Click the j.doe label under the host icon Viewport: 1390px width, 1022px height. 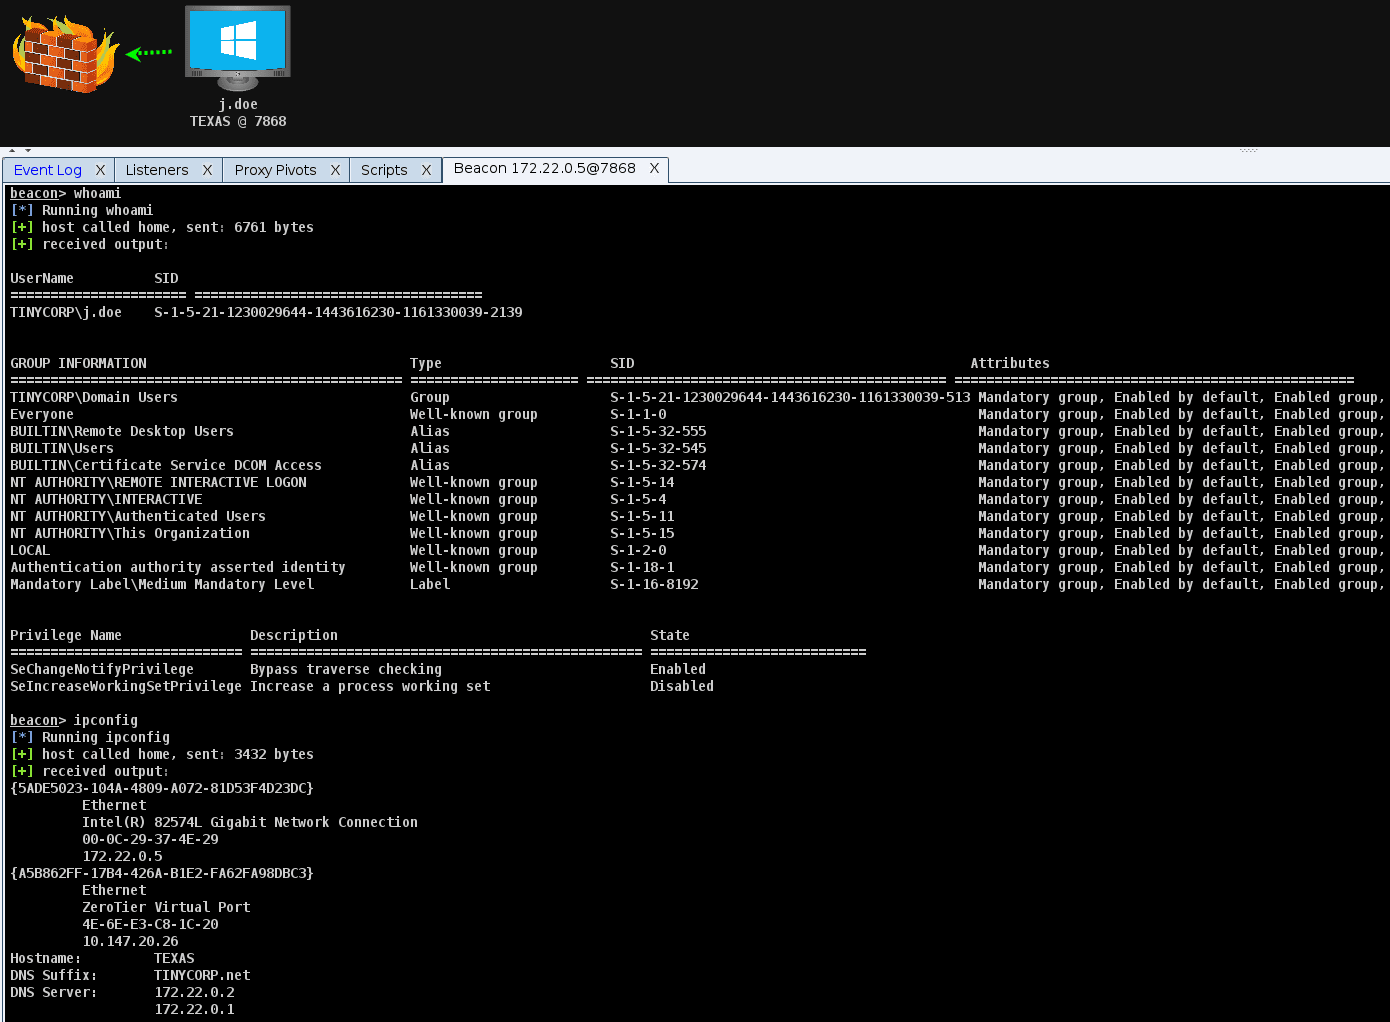tap(237, 104)
